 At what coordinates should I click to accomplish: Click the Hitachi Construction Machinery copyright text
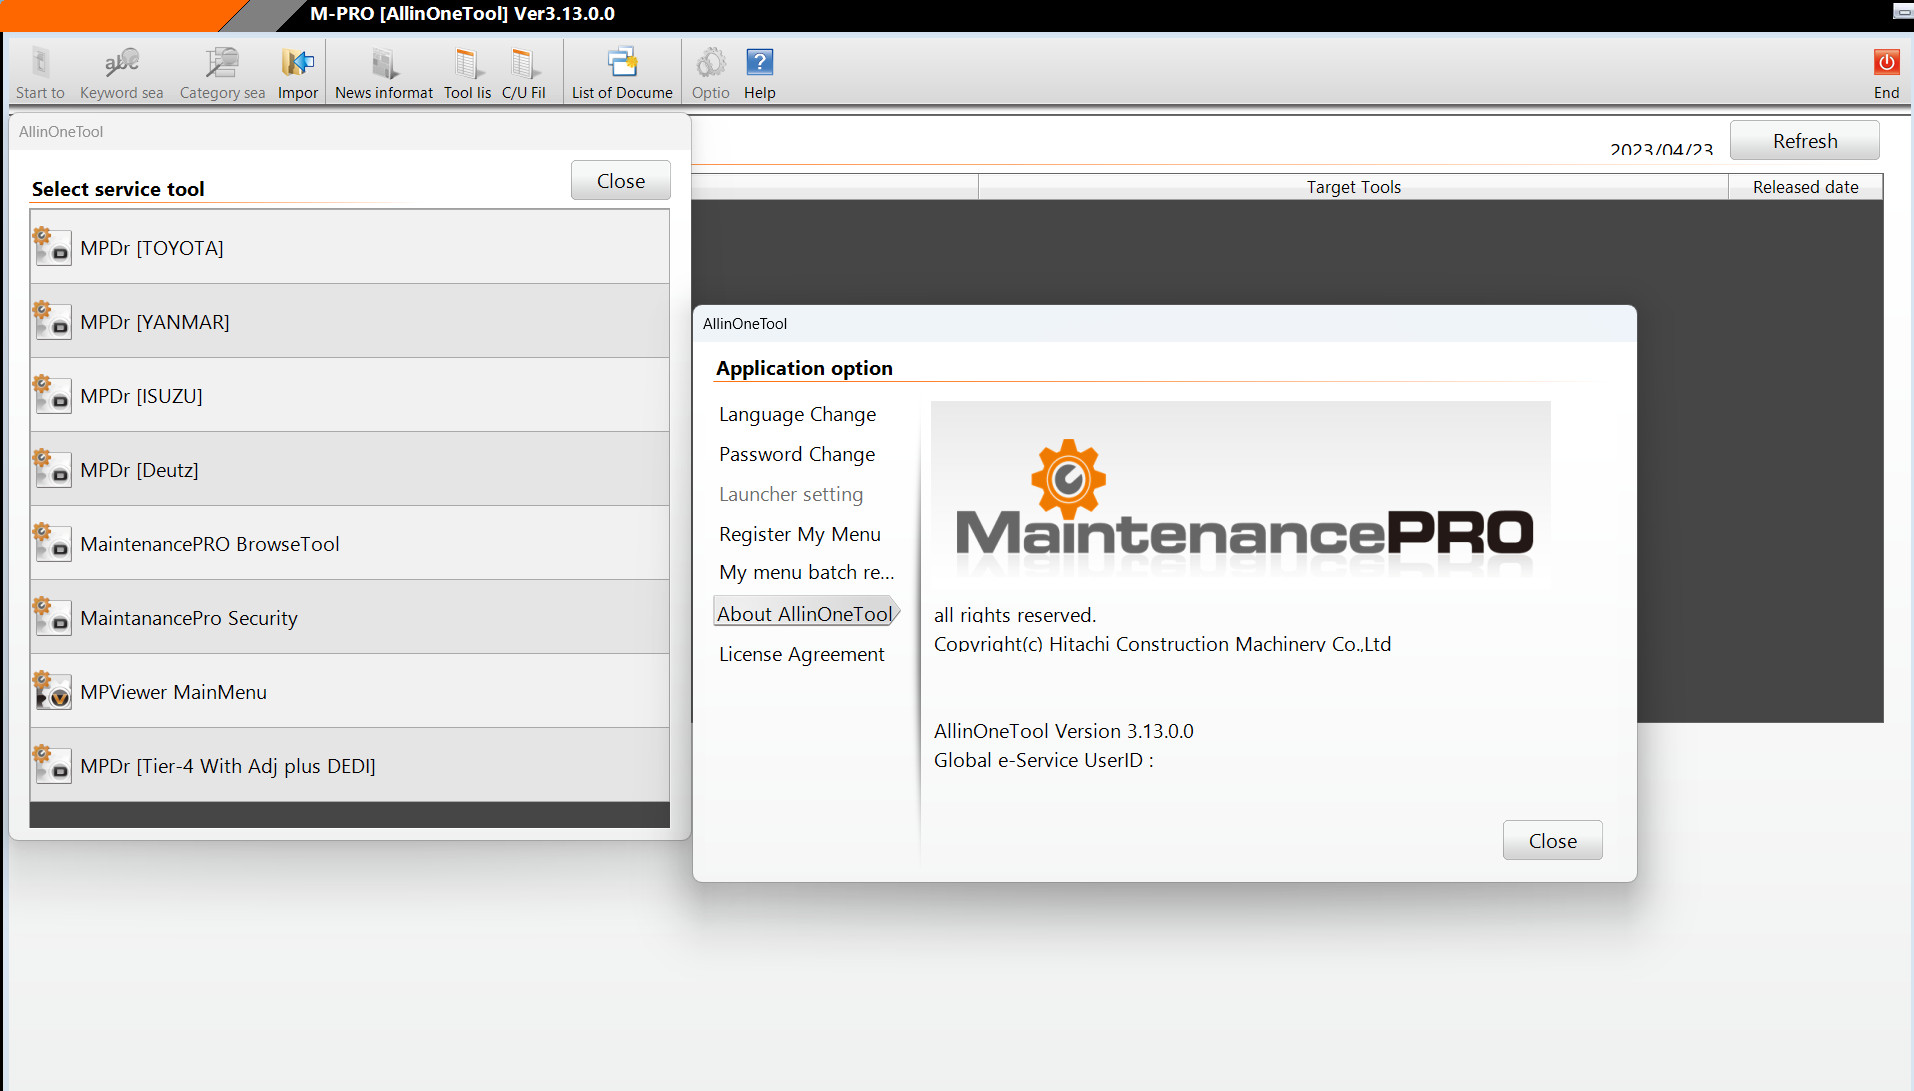click(1162, 644)
